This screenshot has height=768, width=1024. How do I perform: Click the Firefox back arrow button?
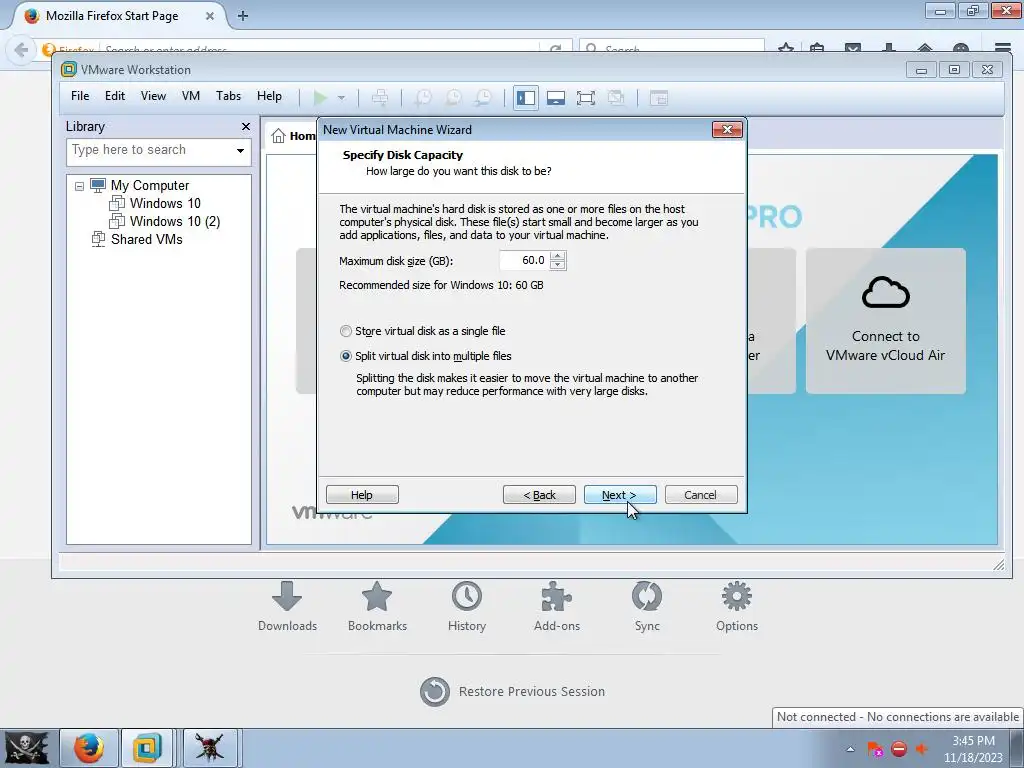[x=21, y=50]
